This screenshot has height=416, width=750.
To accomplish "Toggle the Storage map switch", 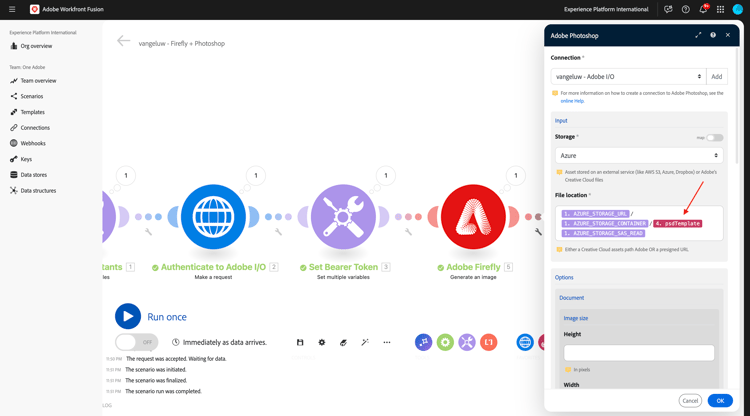I will pyautogui.click(x=715, y=138).
